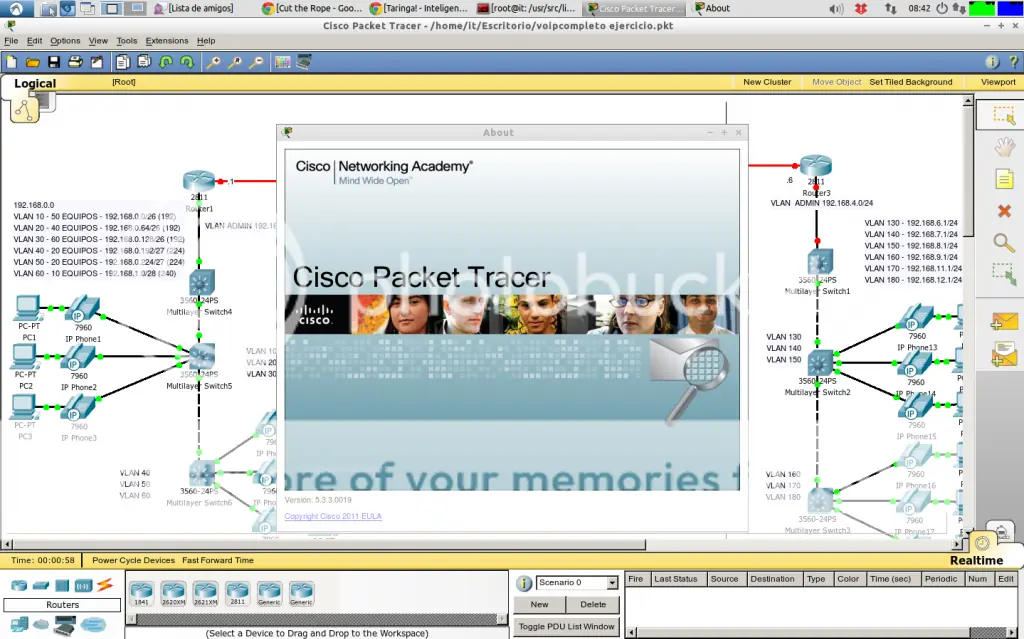This screenshot has height=639, width=1024.
Task: Choose the Place Note tool
Action: [x=1004, y=178]
